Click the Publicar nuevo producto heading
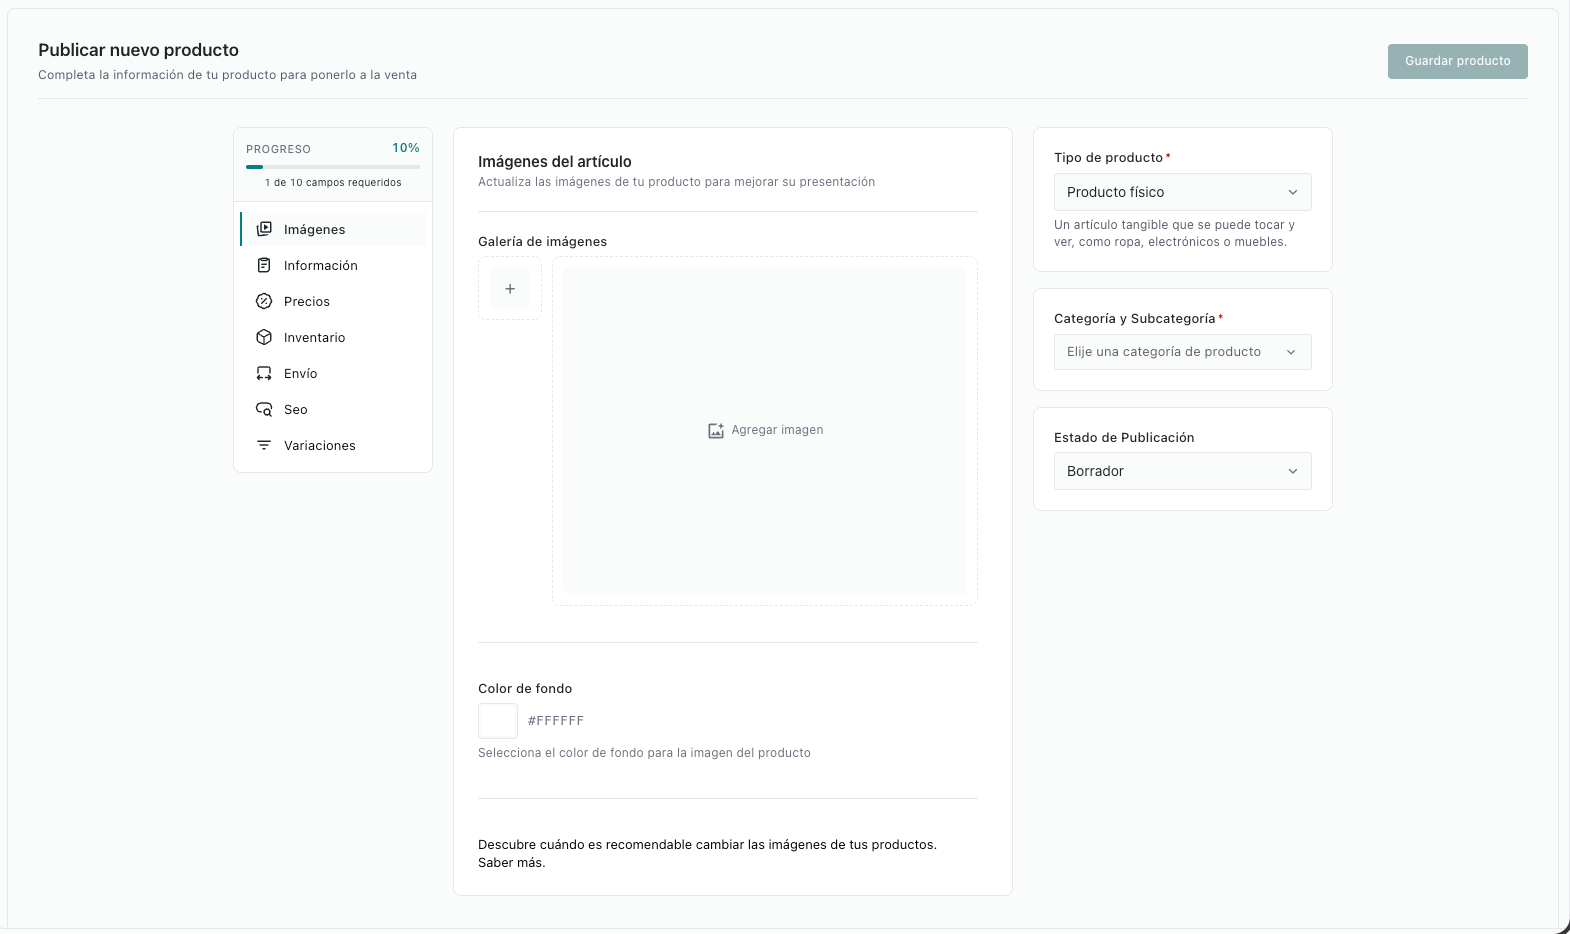 (139, 50)
